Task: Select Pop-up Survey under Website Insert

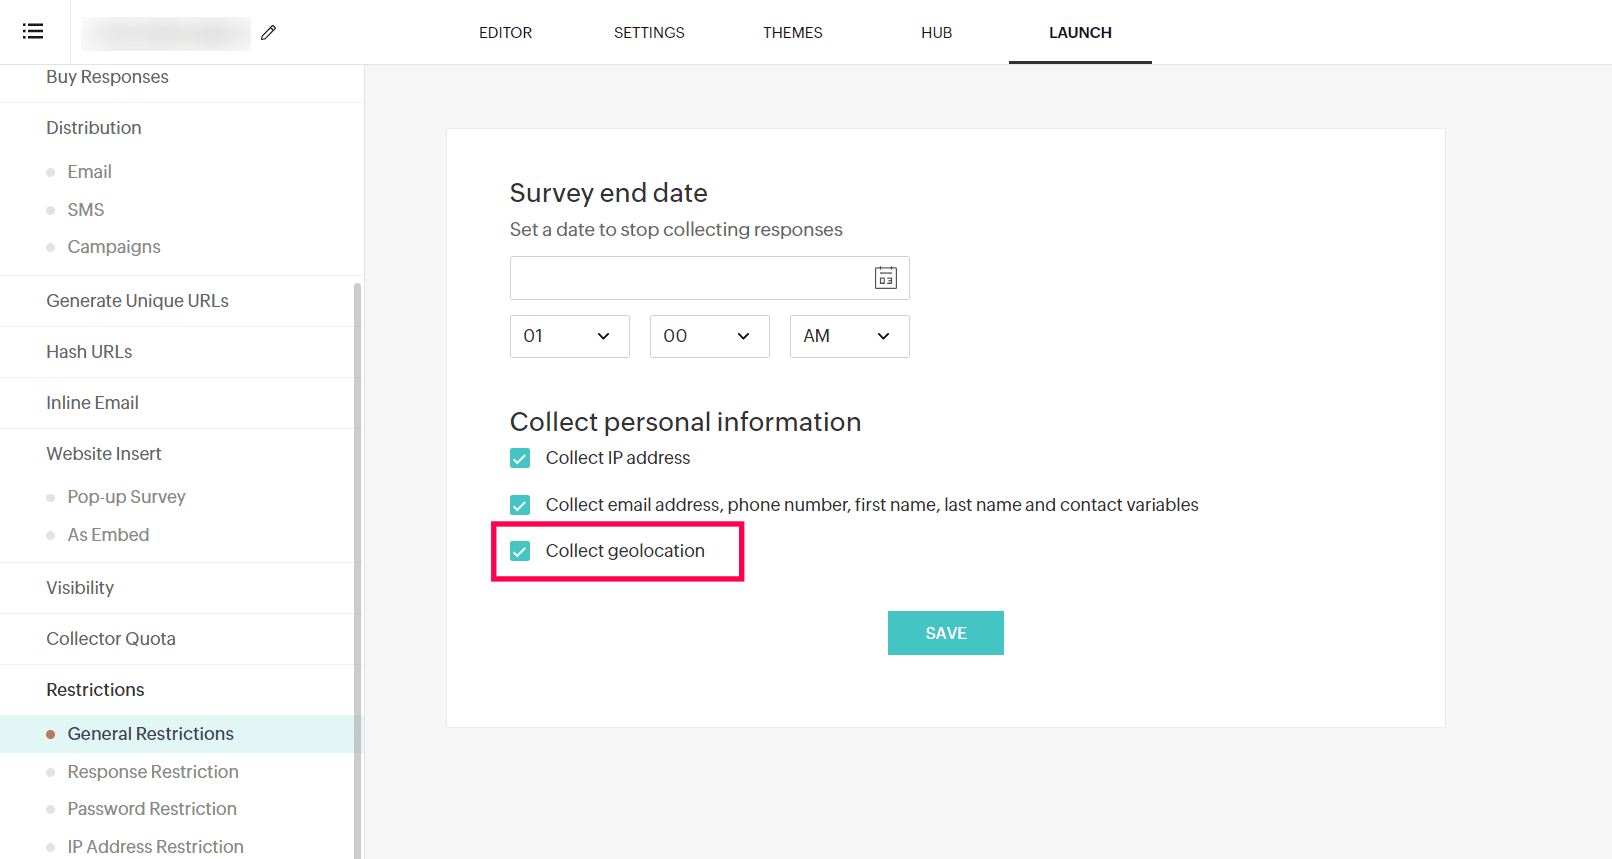Action: point(126,497)
